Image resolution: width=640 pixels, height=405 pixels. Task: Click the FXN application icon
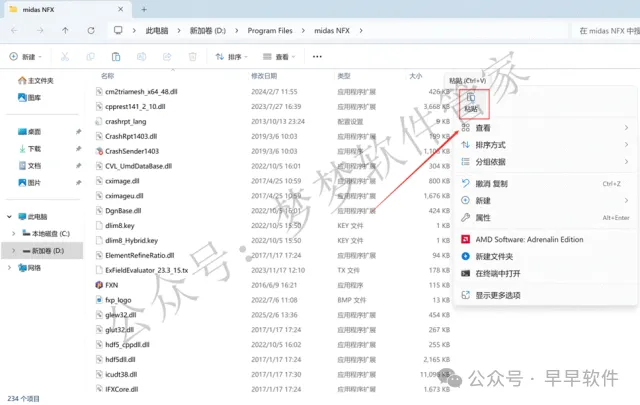tap(99, 285)
